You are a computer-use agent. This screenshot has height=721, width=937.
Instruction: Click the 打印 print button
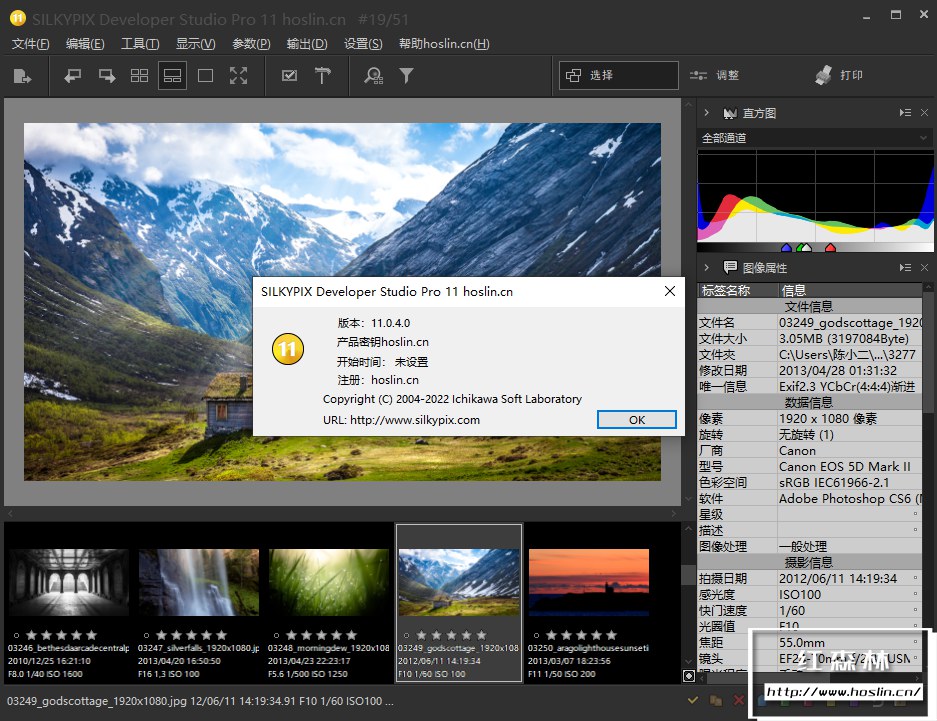click(839, 76)
